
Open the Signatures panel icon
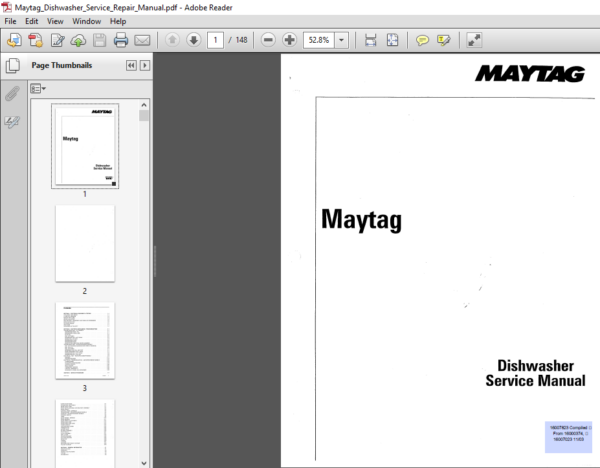point(12,122)
